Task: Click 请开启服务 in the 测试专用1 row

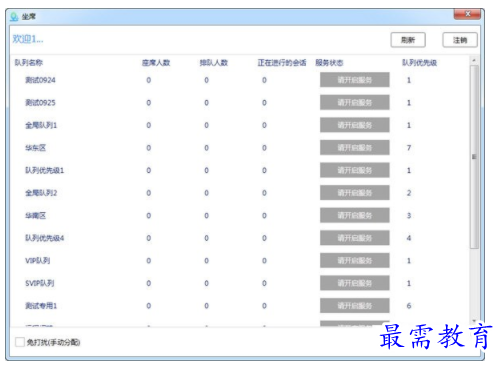Action: pos(355,306)
